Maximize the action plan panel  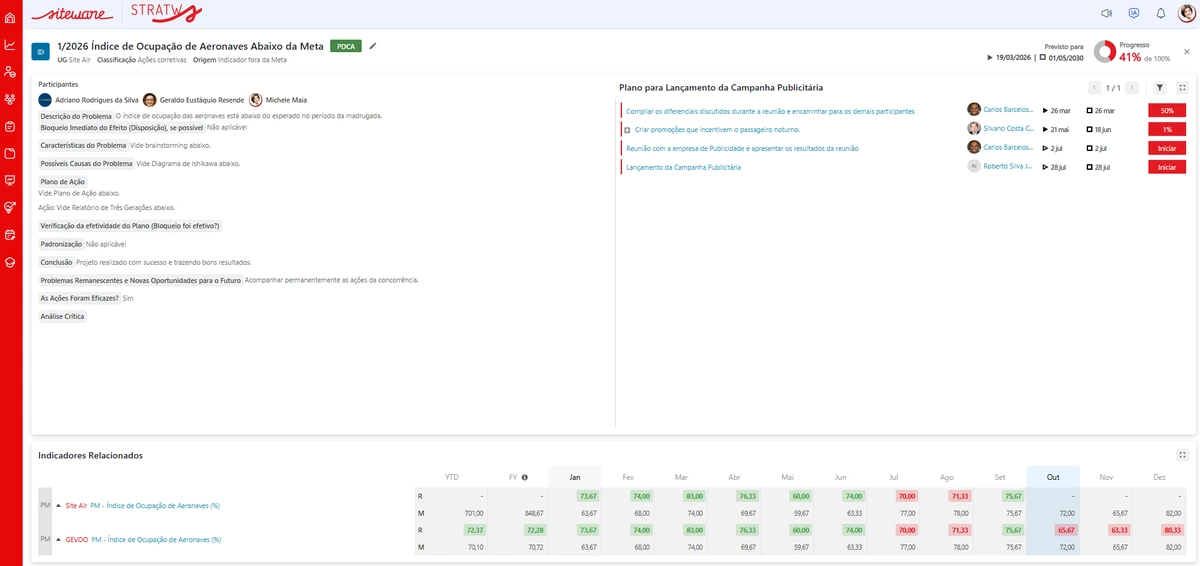click(x=1182, y=88)
